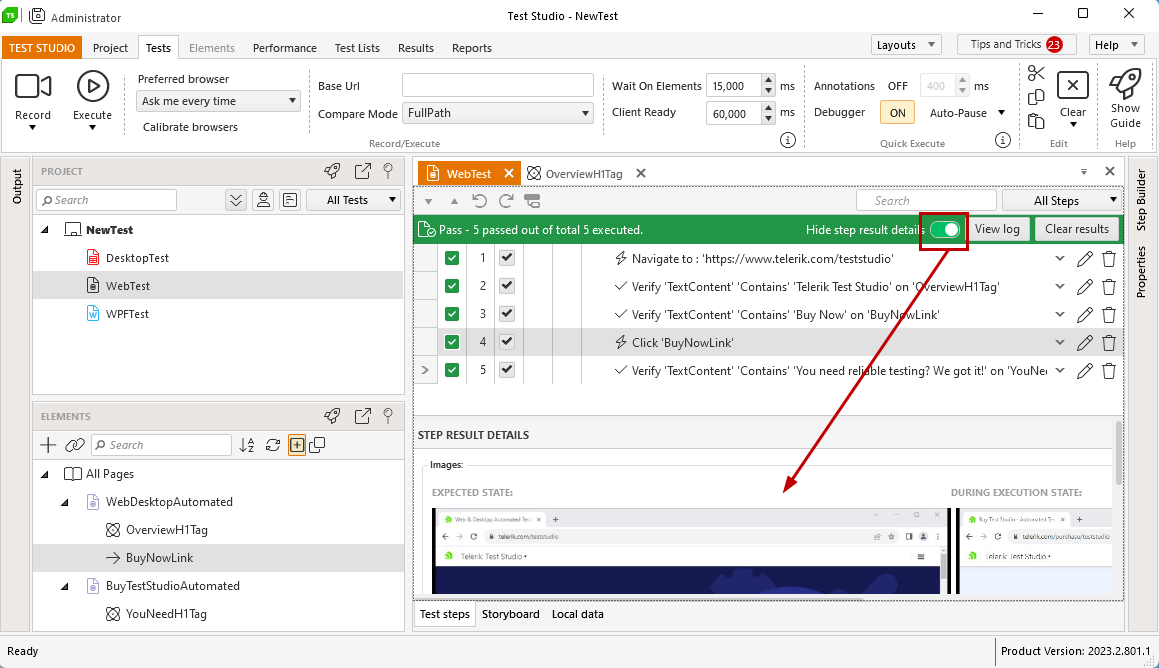Open Layouts dropdown

[x=905, y=45]
